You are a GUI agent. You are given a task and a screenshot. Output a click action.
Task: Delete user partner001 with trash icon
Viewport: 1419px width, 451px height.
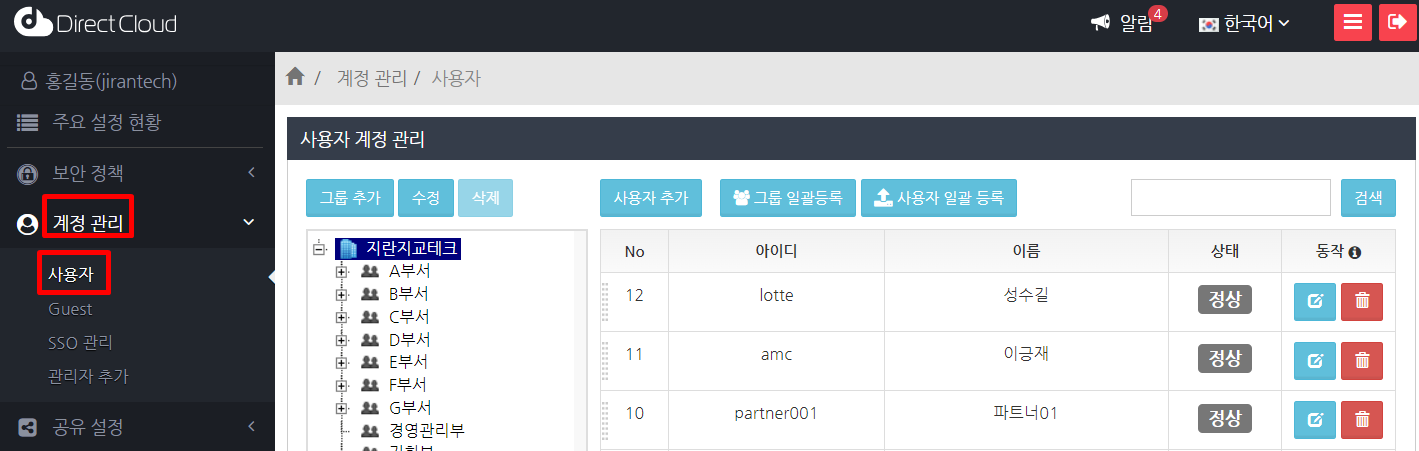click(1362, 420)
